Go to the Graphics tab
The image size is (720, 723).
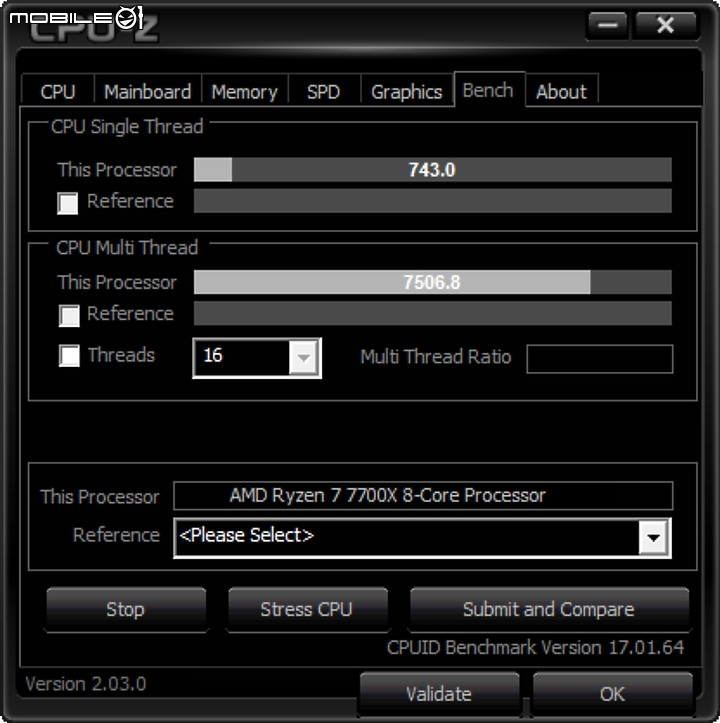407,91
